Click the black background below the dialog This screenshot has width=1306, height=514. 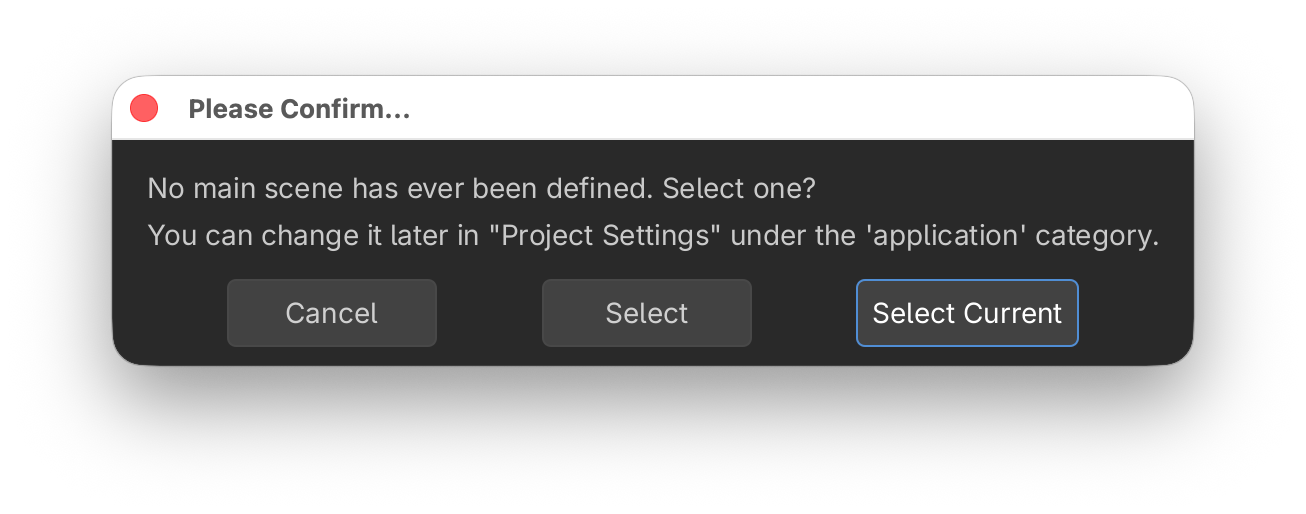coord(652,440)
